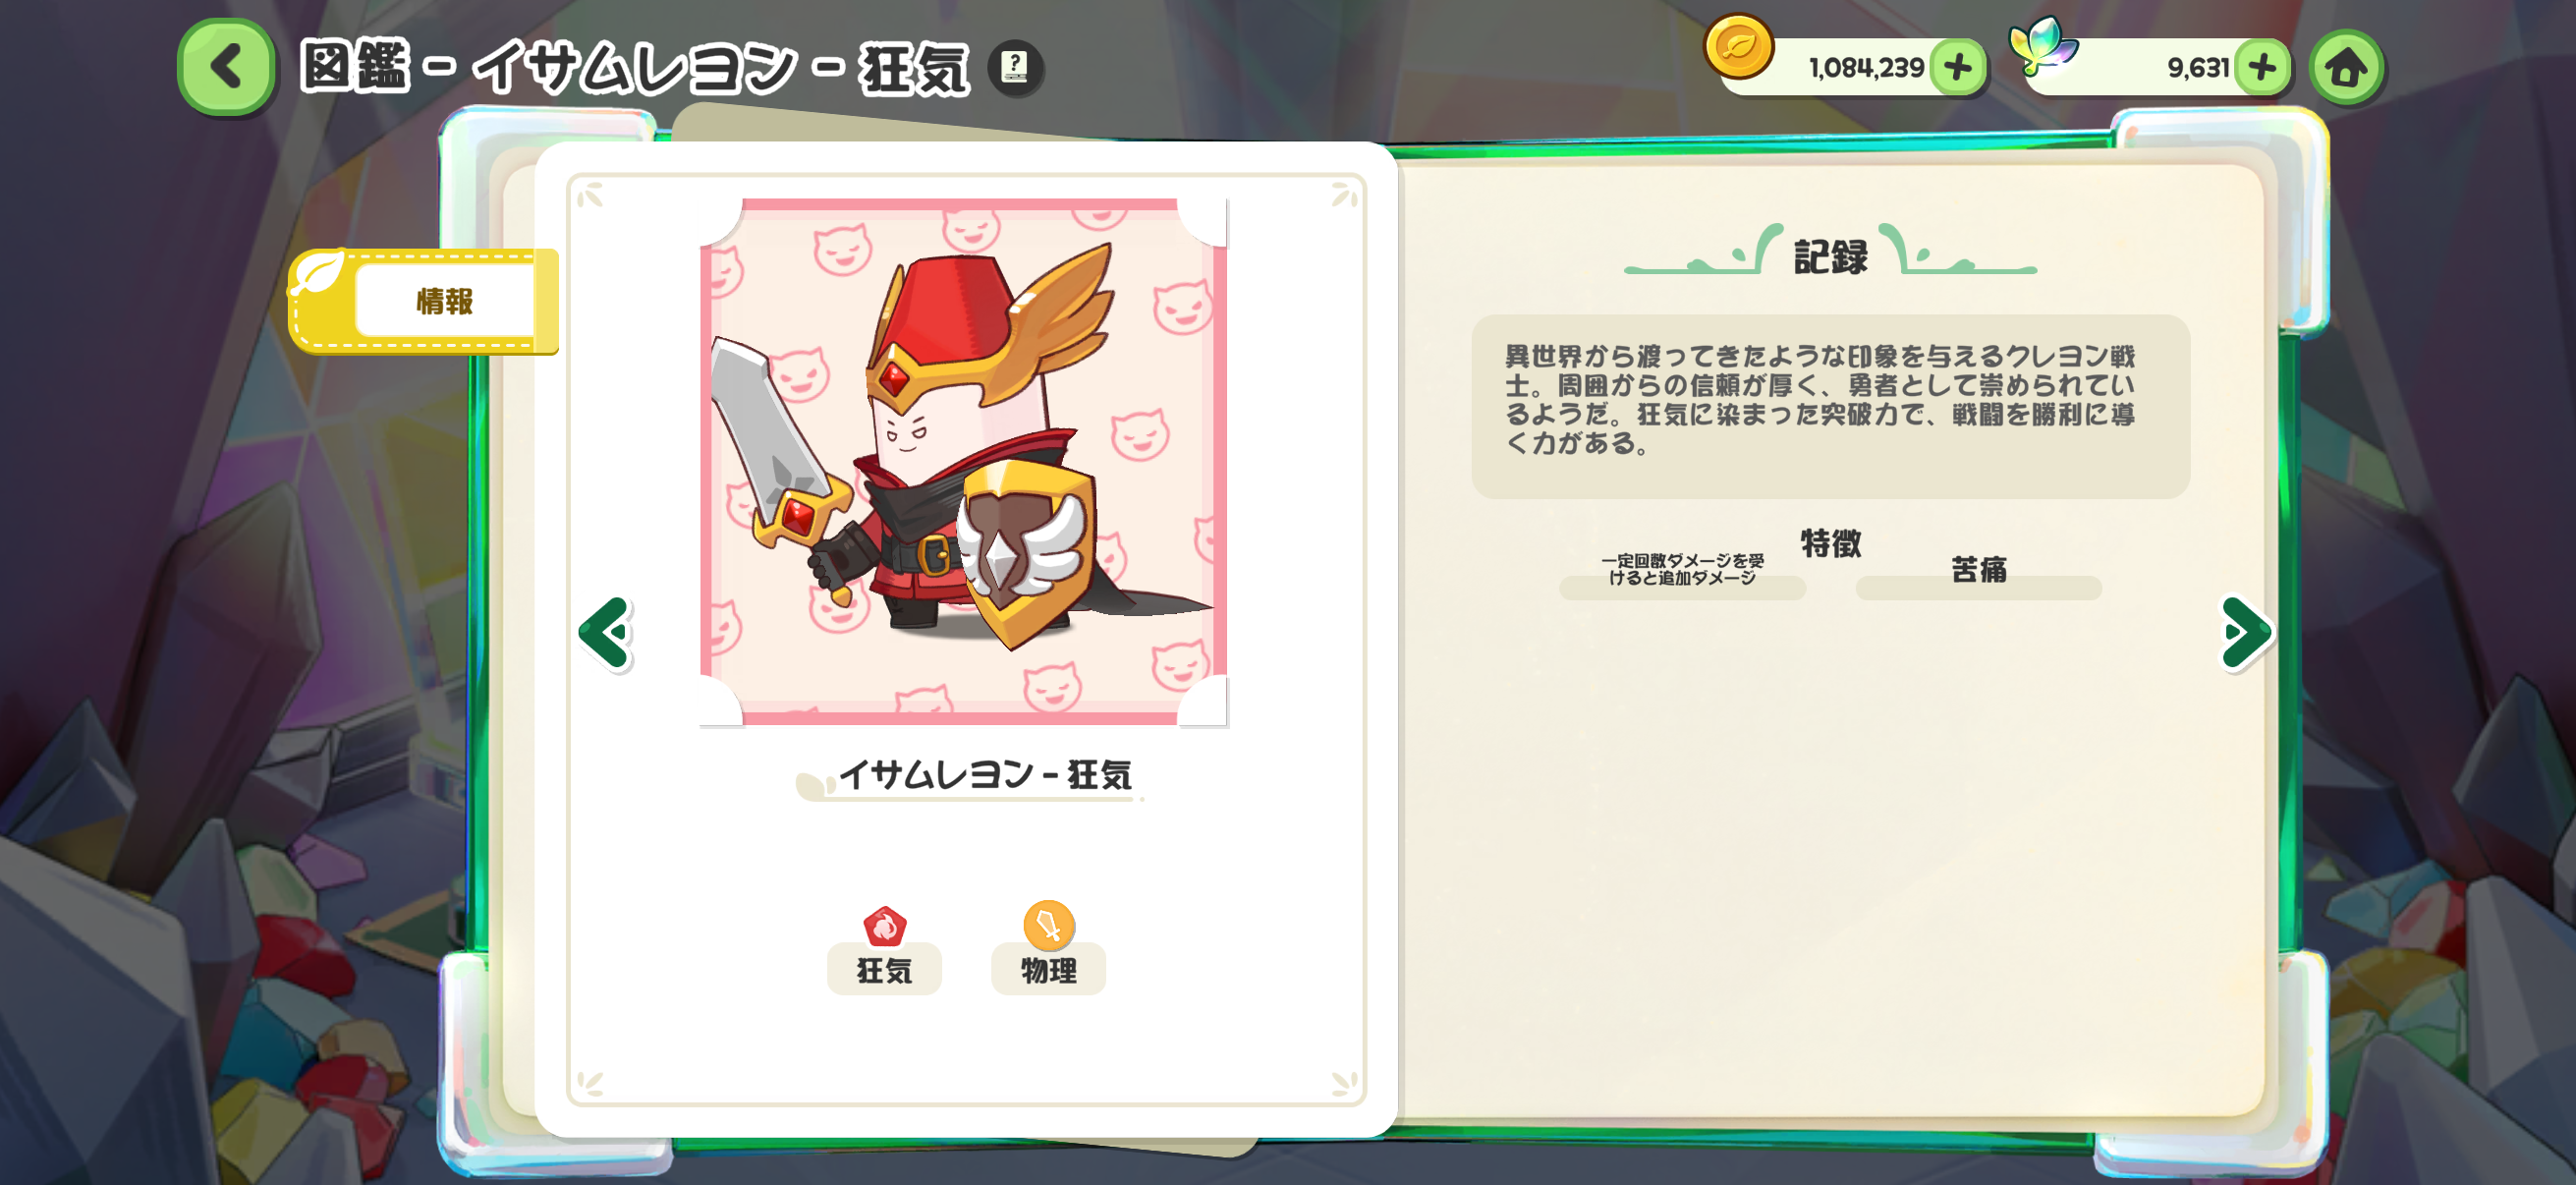This screenshot has width=2576, height=1185.
Task: Select the 一定回数ダメージ trait tag
Action: click(1682, 575)
